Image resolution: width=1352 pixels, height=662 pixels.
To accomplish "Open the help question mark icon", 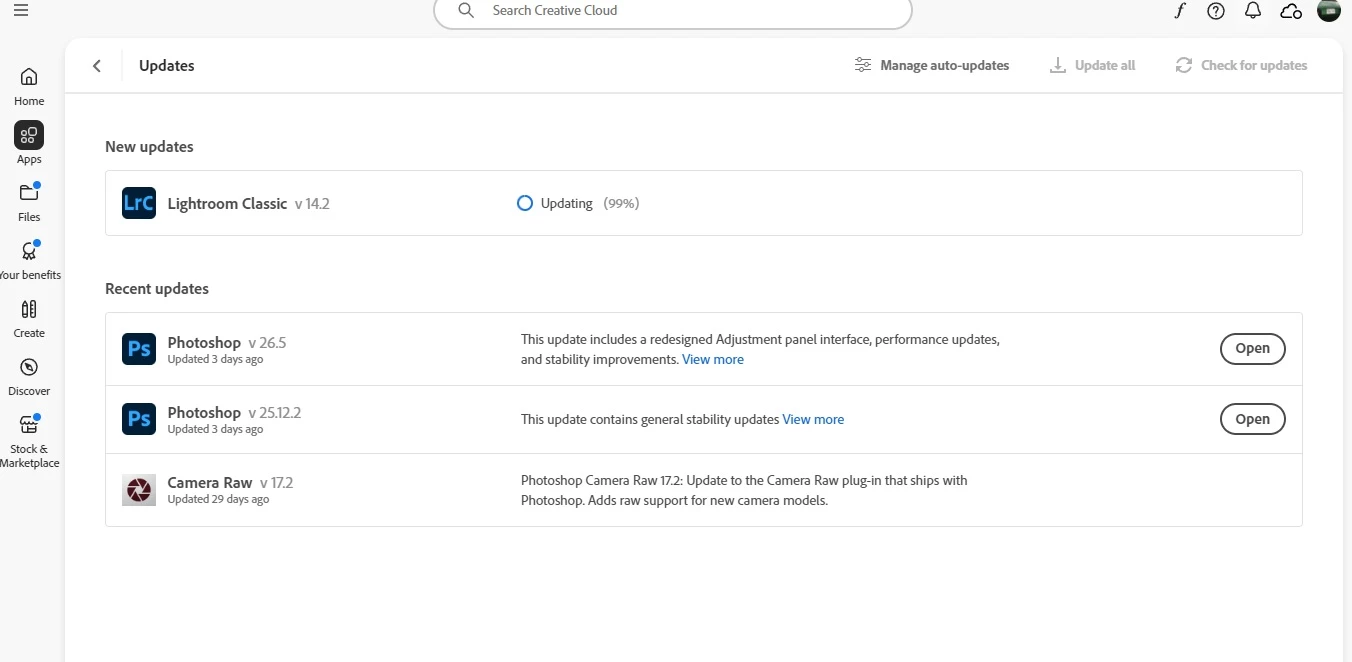I will 1216,10.
